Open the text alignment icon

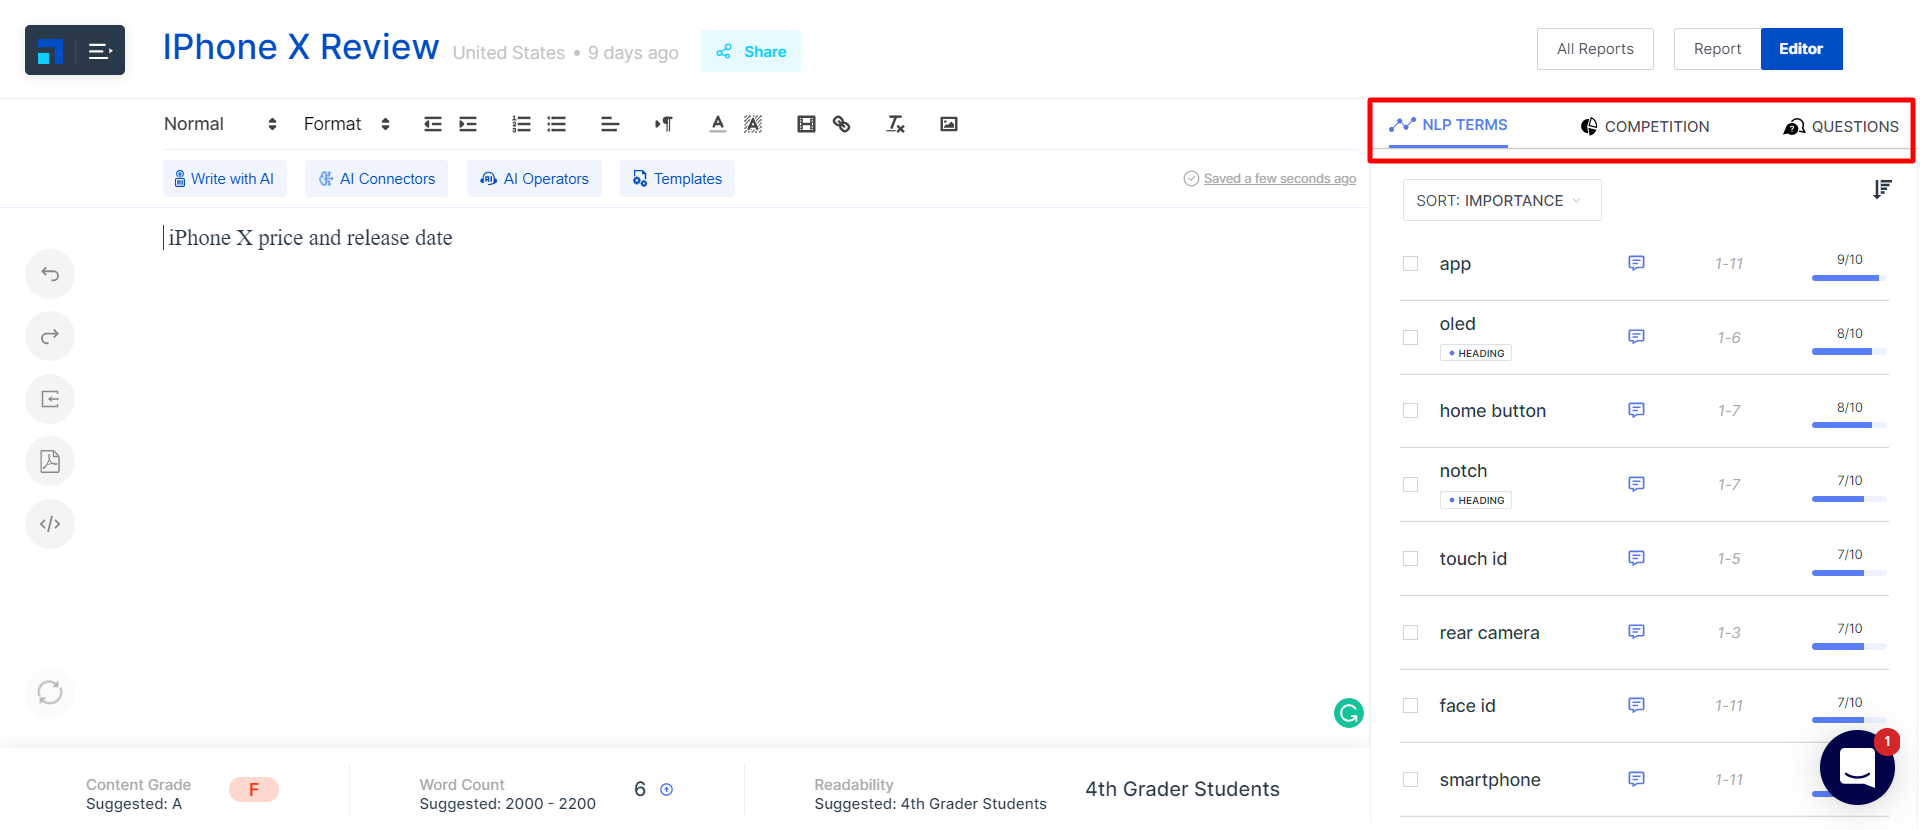610,124
